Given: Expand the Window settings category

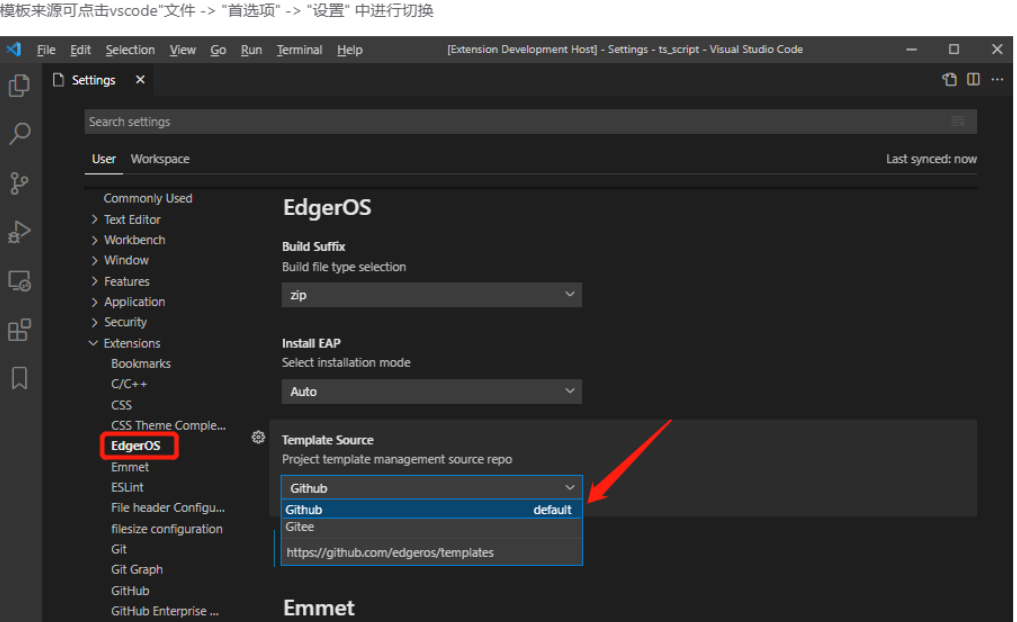Looking at the screenshot, I should (126, 260).
